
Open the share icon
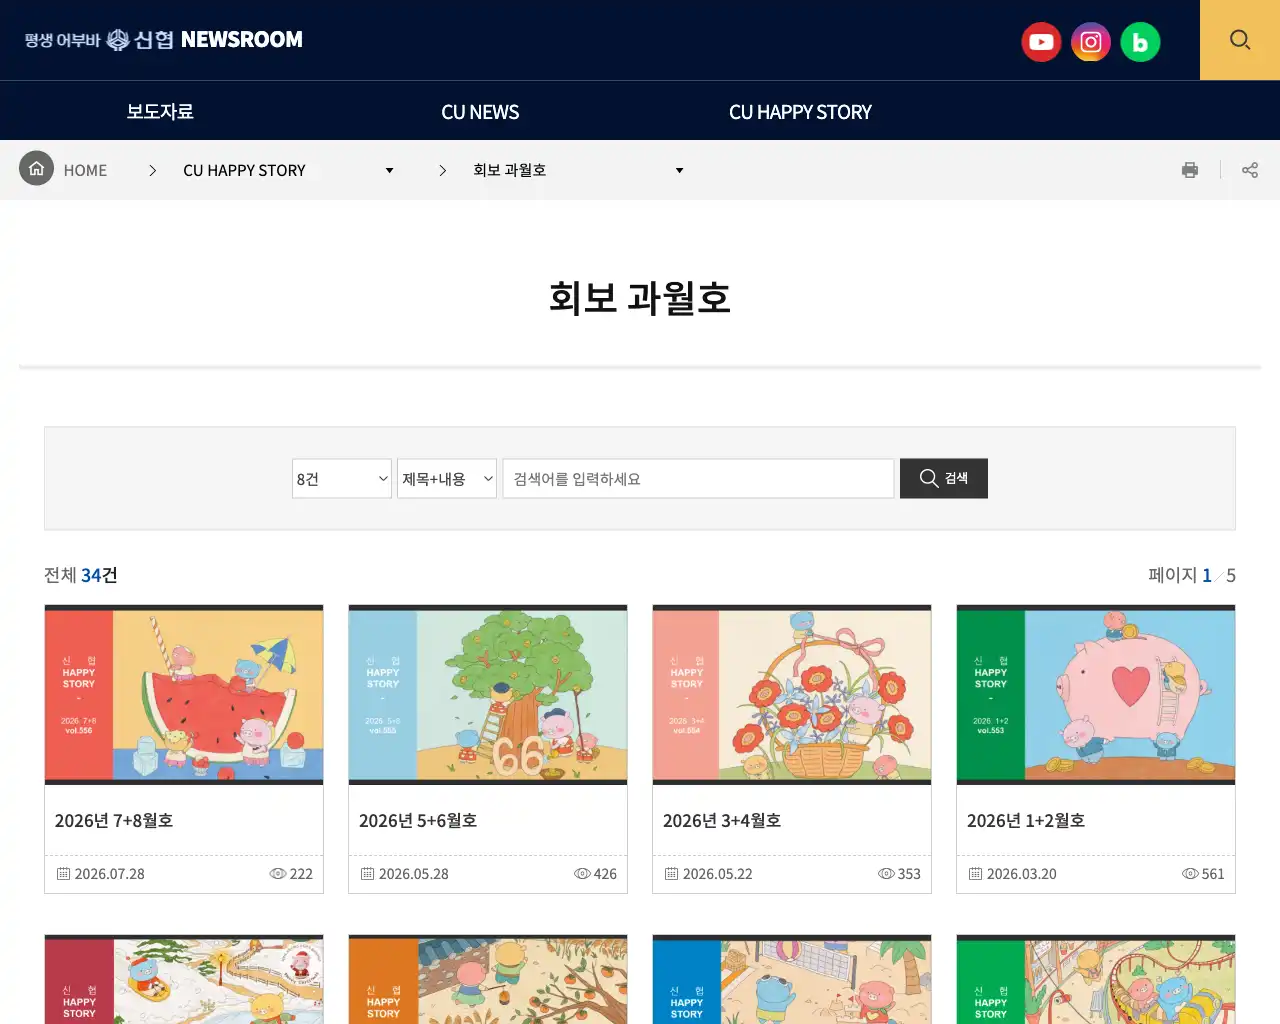point(1250,170)
